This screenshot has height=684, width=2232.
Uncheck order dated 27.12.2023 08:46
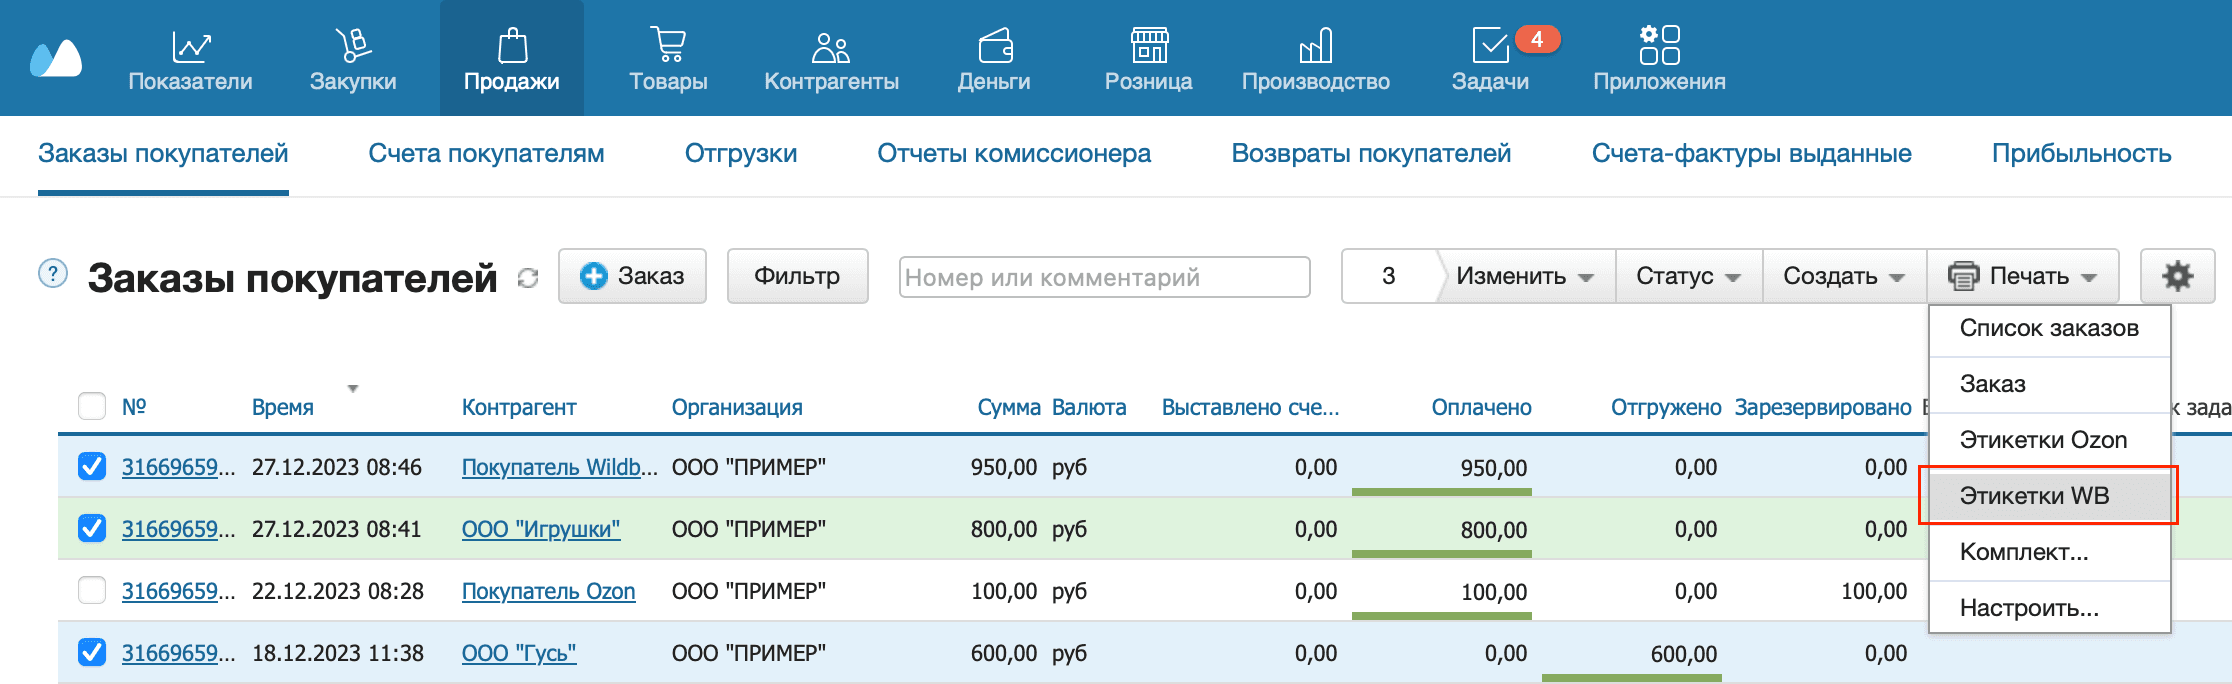tap(92, 466)
